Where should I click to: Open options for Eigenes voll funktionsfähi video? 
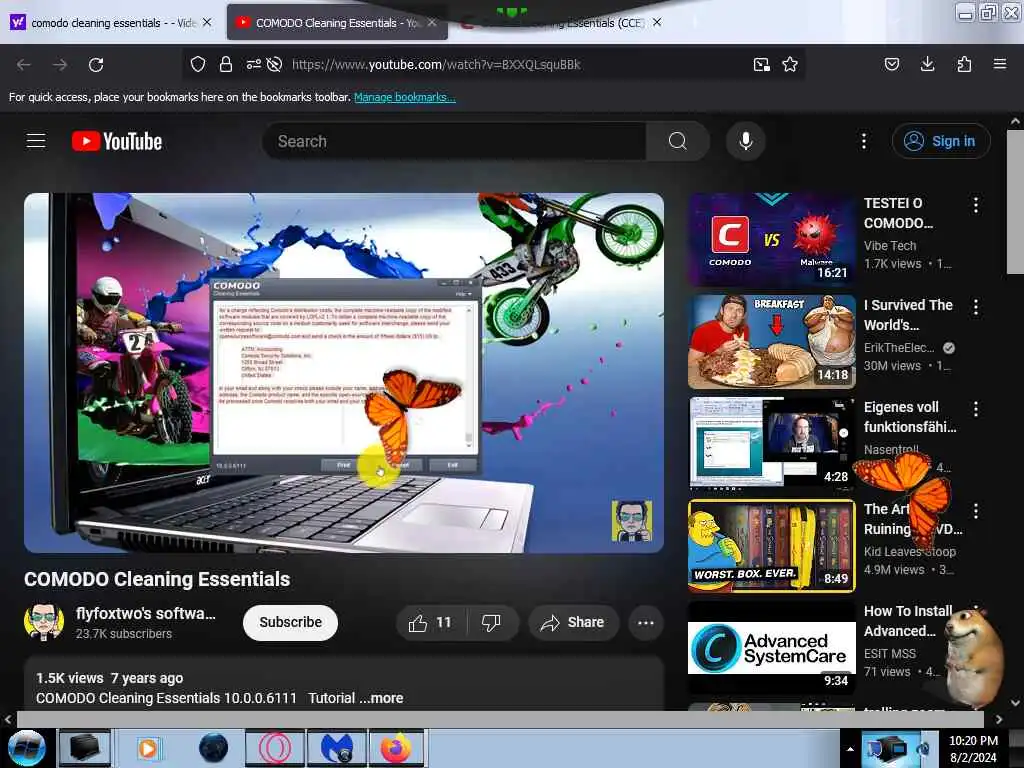pos(976,409)
